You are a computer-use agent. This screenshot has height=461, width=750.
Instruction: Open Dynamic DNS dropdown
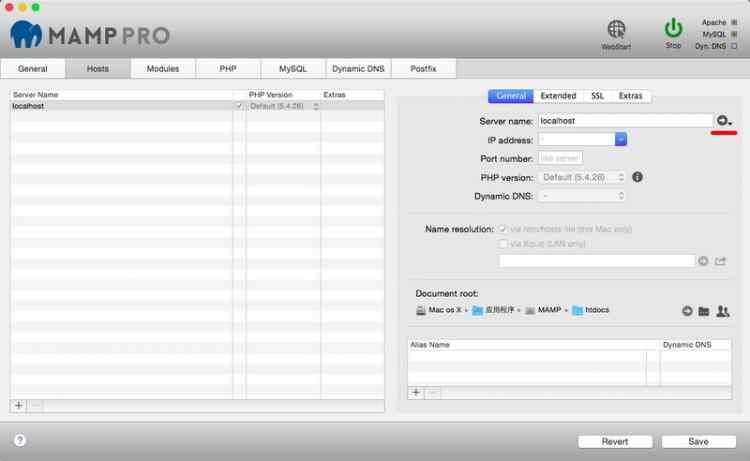point(582,196)
